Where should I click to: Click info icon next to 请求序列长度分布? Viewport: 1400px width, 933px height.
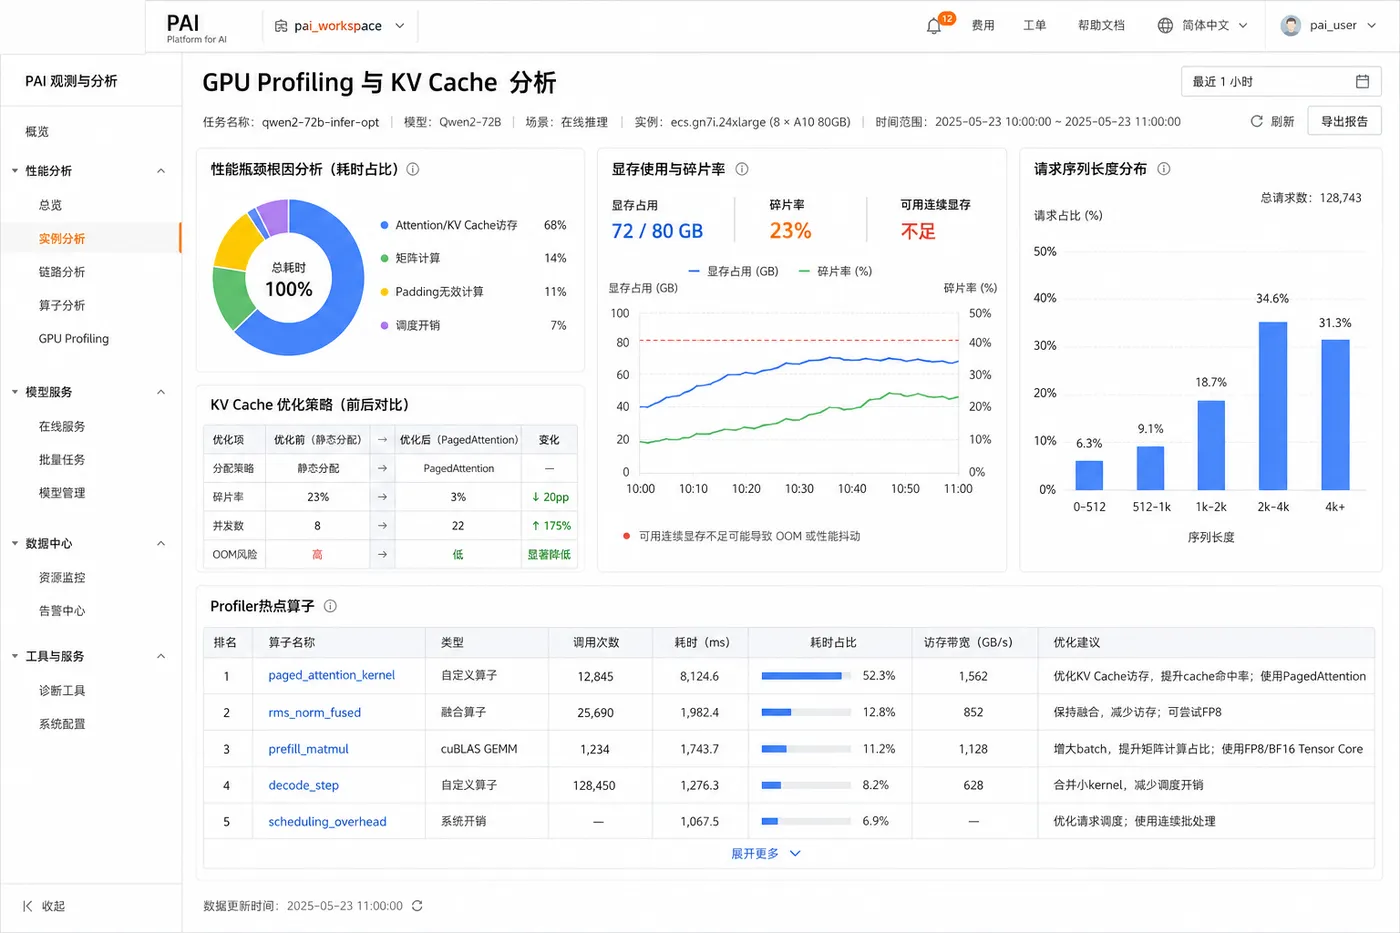coord(1164,169)
